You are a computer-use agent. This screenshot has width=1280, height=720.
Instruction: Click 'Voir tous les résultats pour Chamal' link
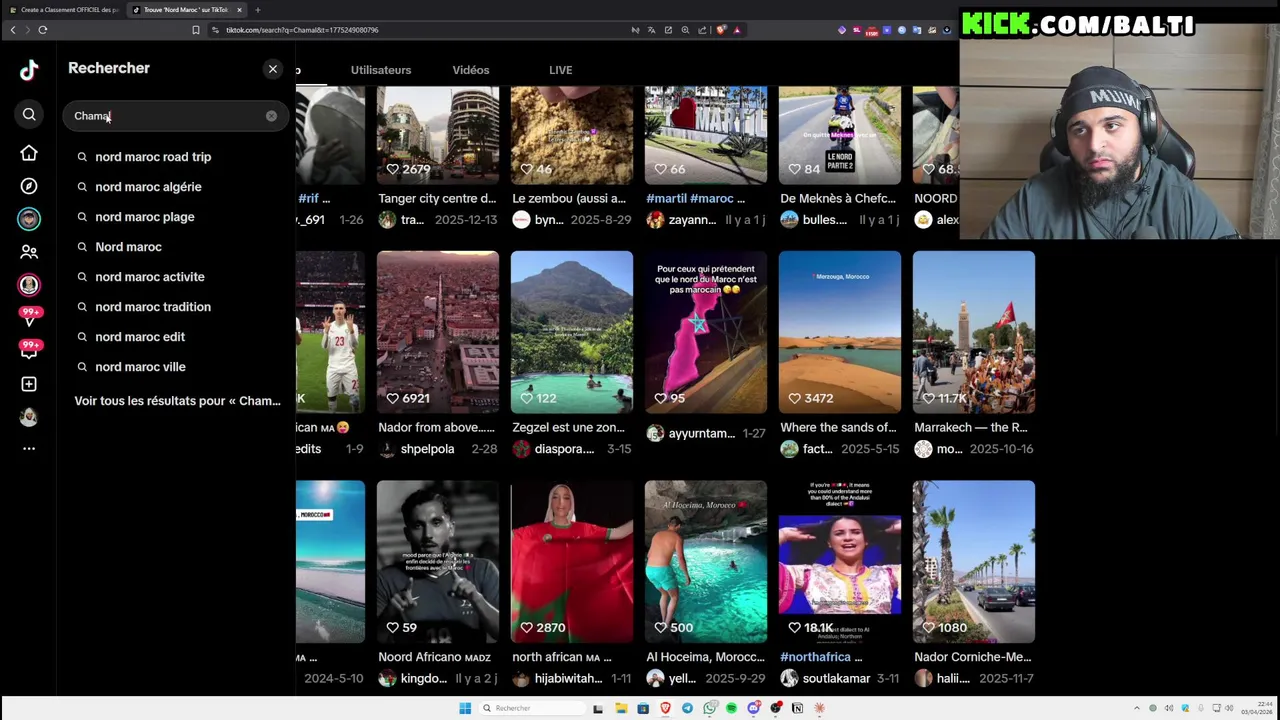177,401
